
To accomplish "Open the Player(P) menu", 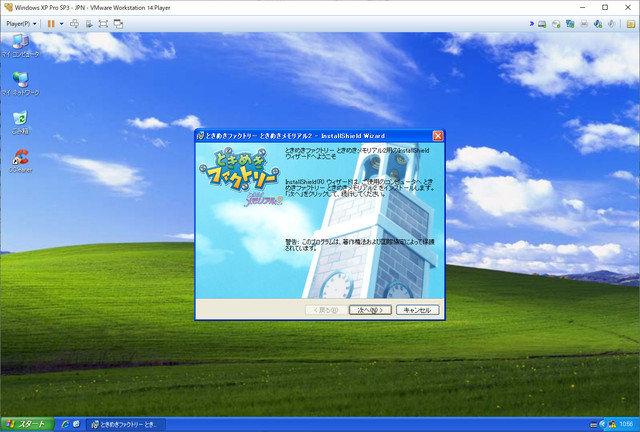I will tap(21, 24).
